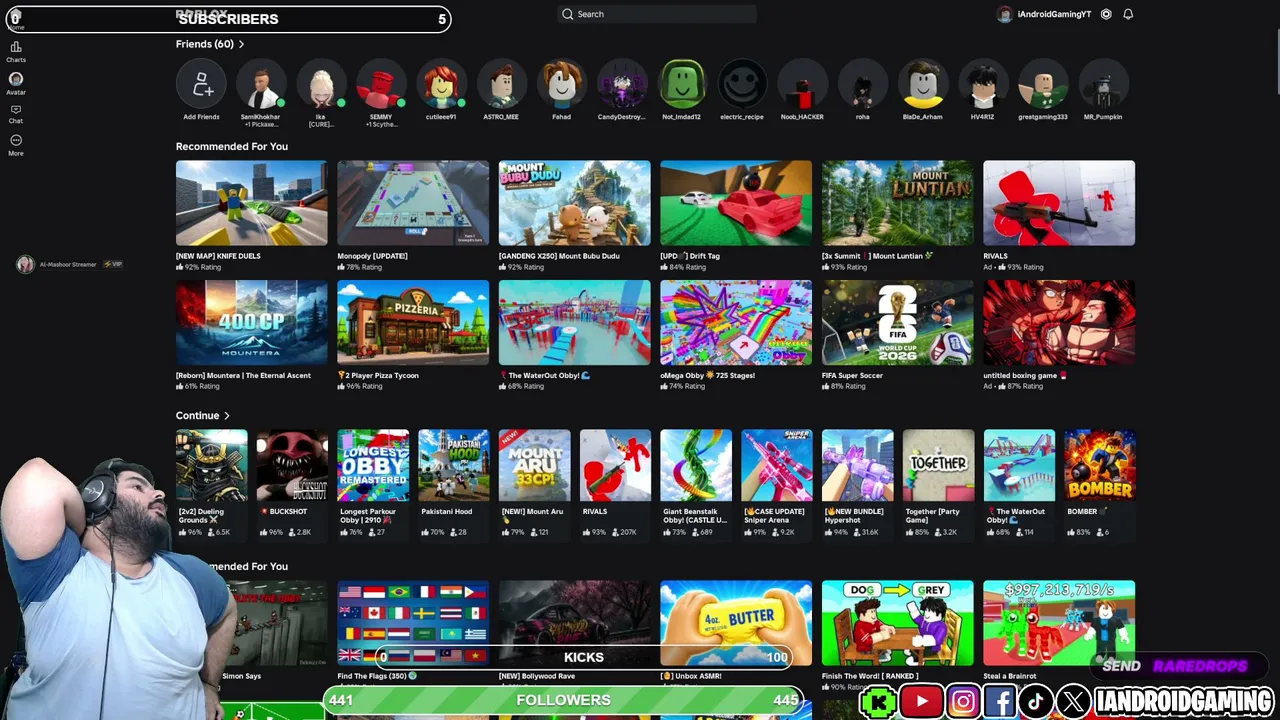Open Mount Aru in the Continue row
This screenshot has width=1280, height=720.
pos(535,466)
